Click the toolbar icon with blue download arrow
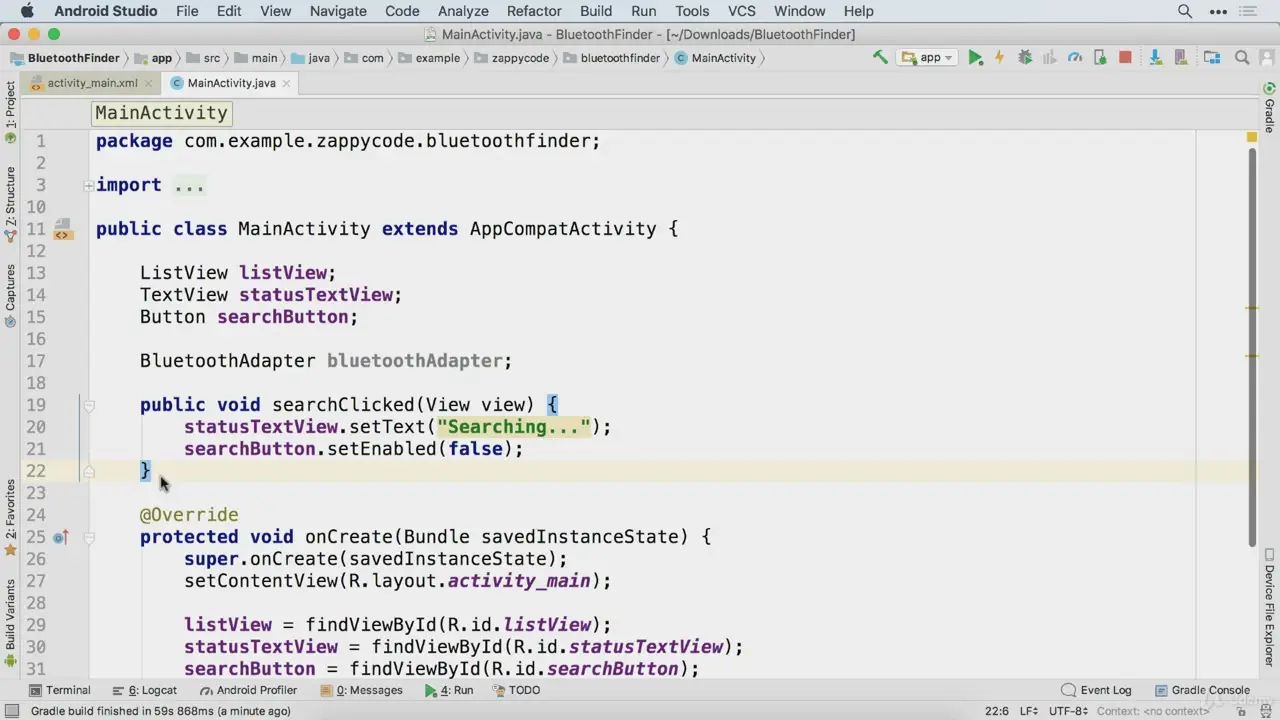 1156,58
